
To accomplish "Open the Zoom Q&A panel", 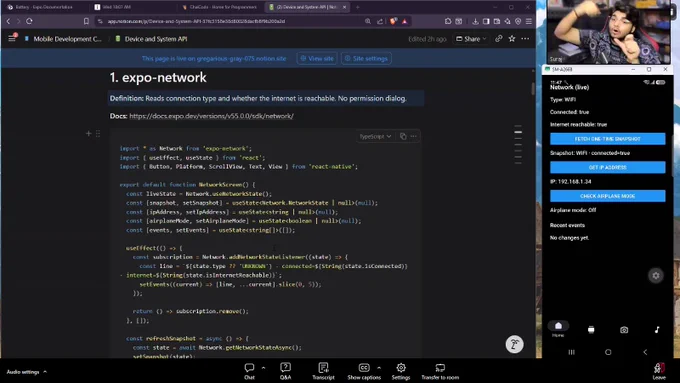I will click(285, 371).
